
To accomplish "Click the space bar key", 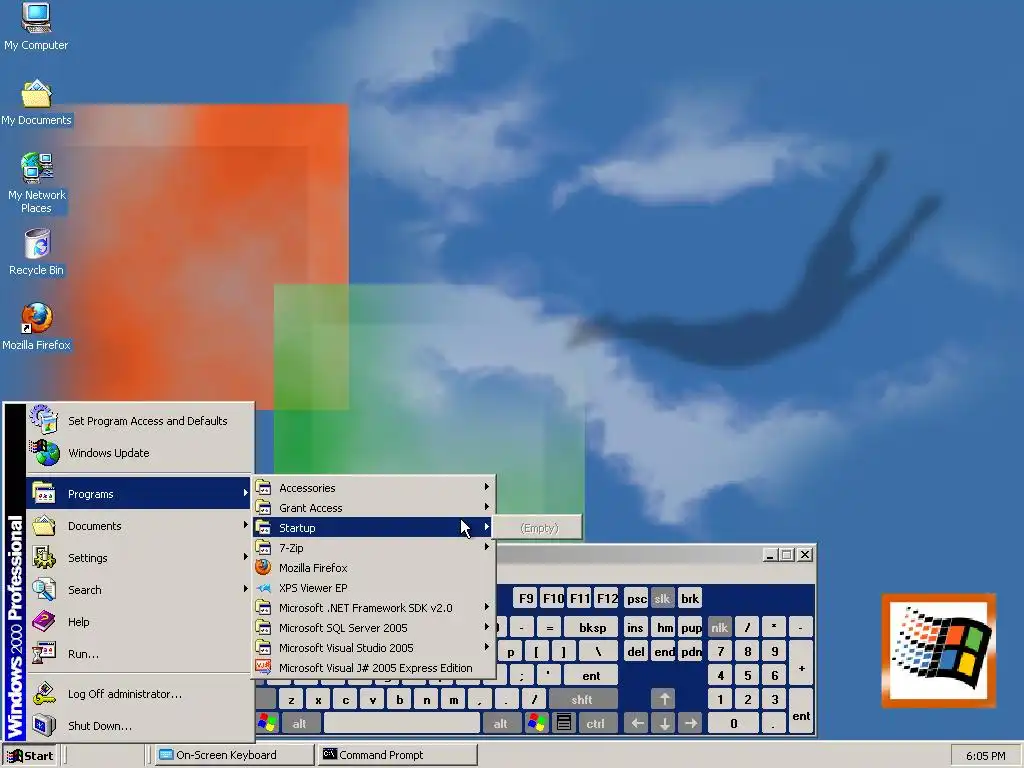I will pos(401,723).
